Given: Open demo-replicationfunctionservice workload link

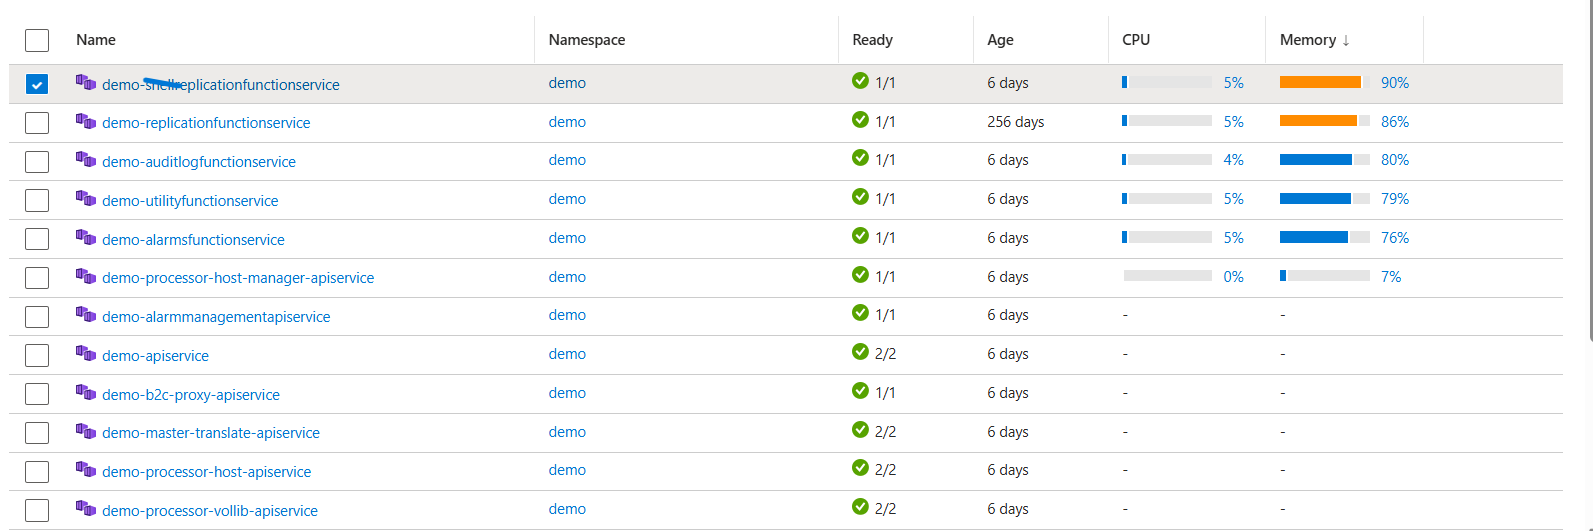Looking at the screenshot, I should point(206,123).
